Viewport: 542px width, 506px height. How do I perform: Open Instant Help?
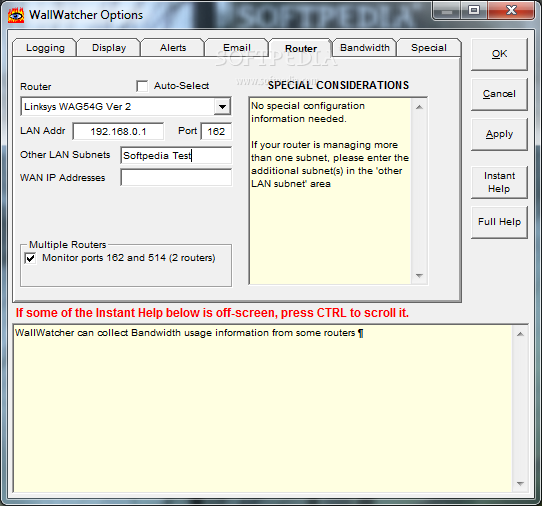pos(499,182)
